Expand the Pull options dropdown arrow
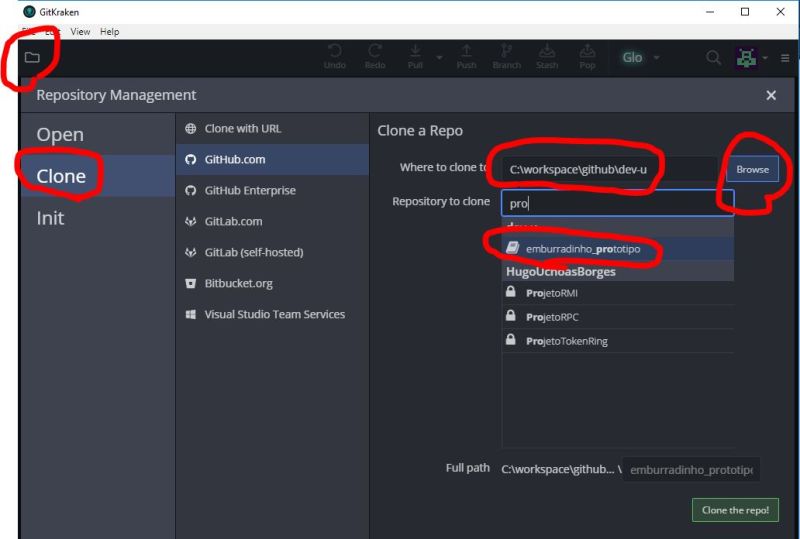800x539 pixels. [439, 57]
